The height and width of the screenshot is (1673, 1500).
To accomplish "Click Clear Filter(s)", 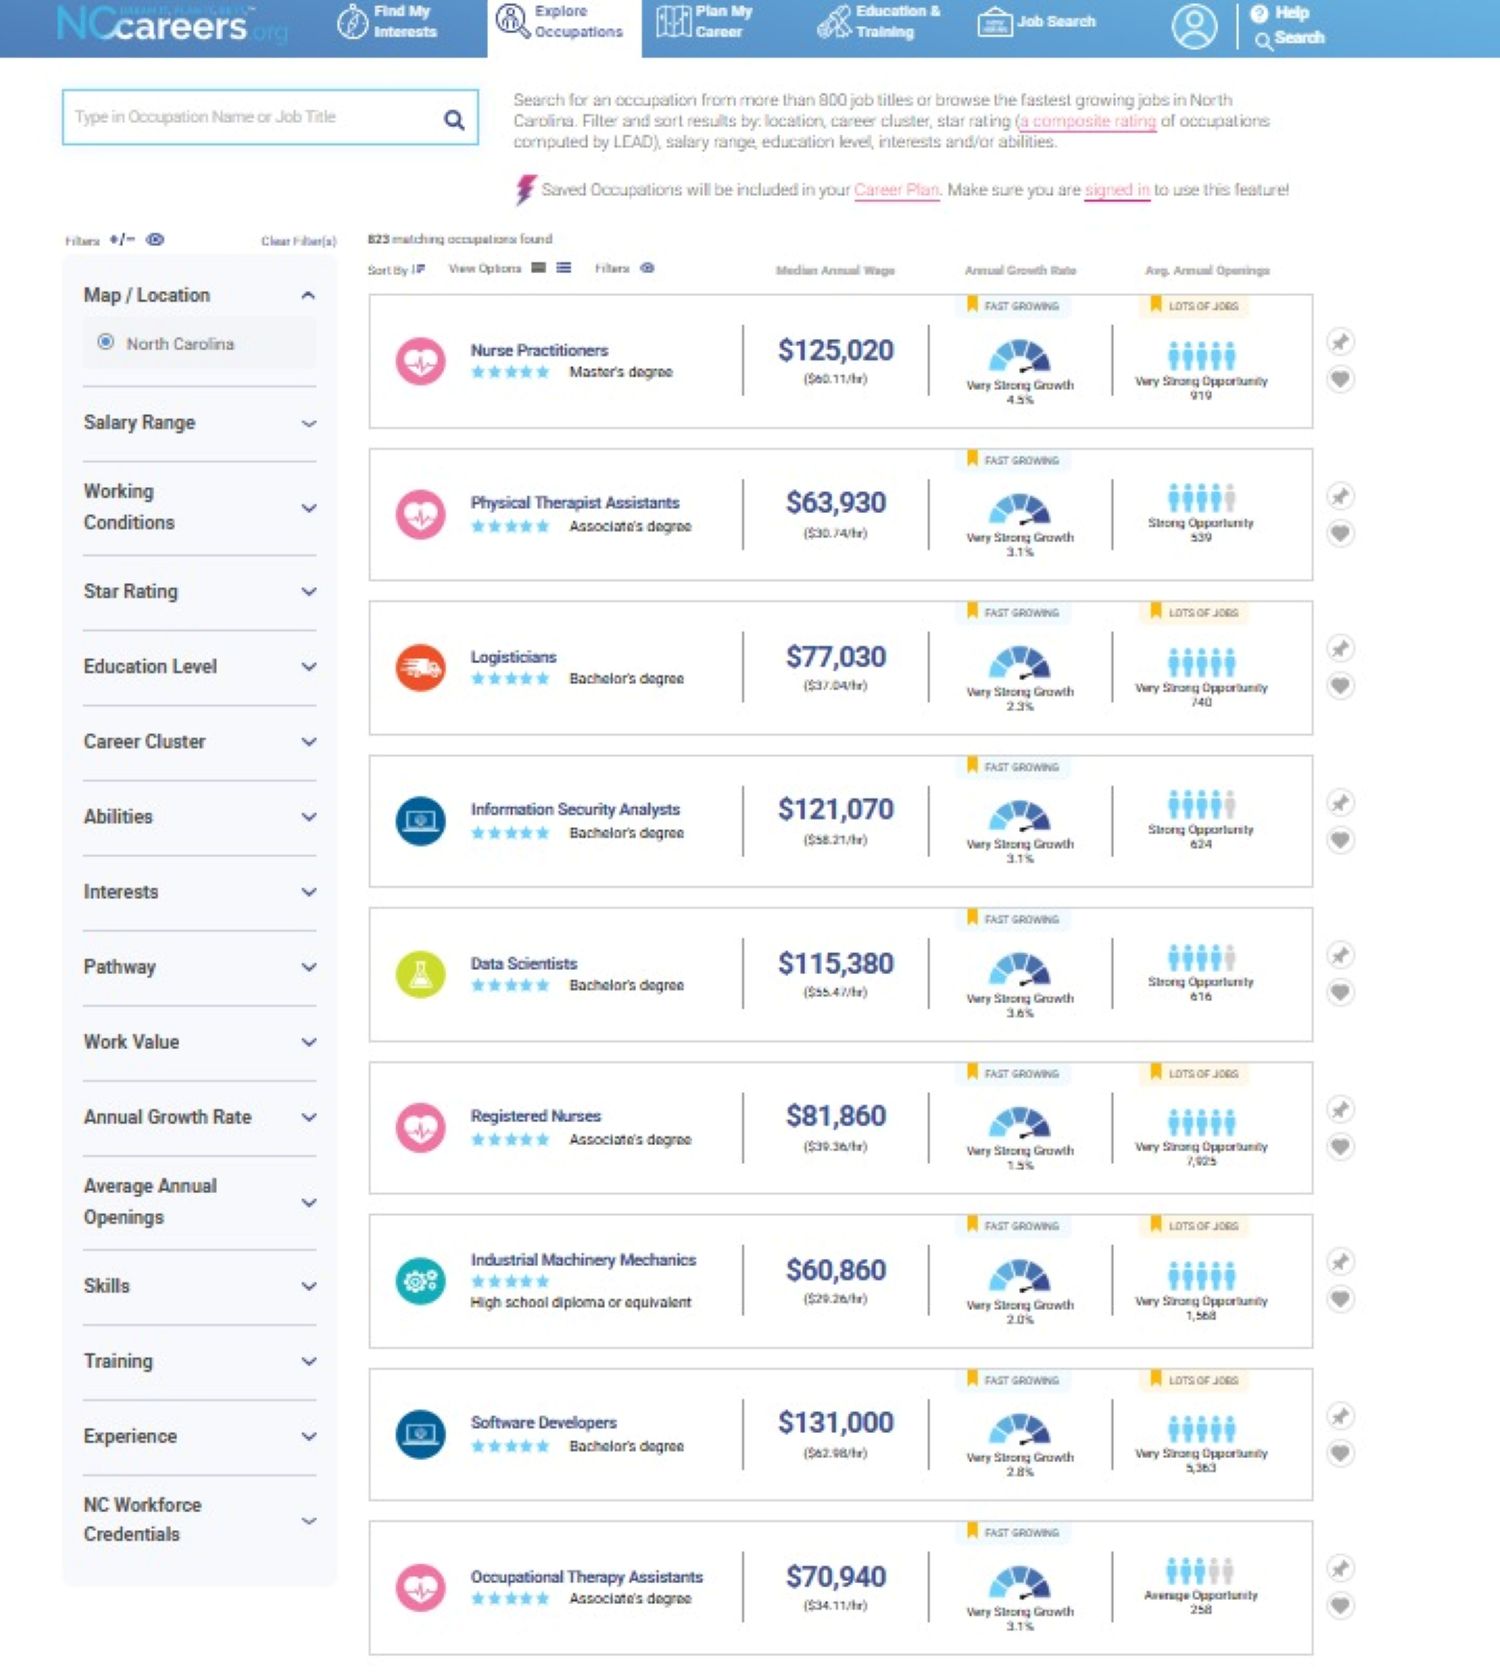I will [x=298, y=241].
